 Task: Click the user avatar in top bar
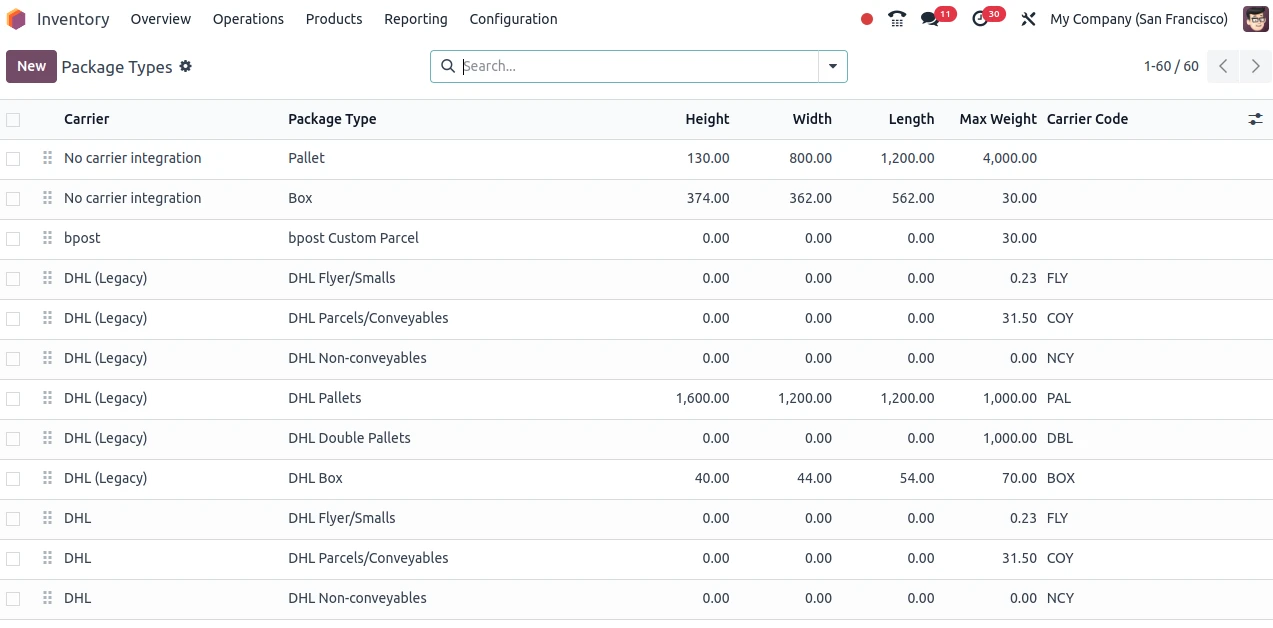pos(1255,19)
